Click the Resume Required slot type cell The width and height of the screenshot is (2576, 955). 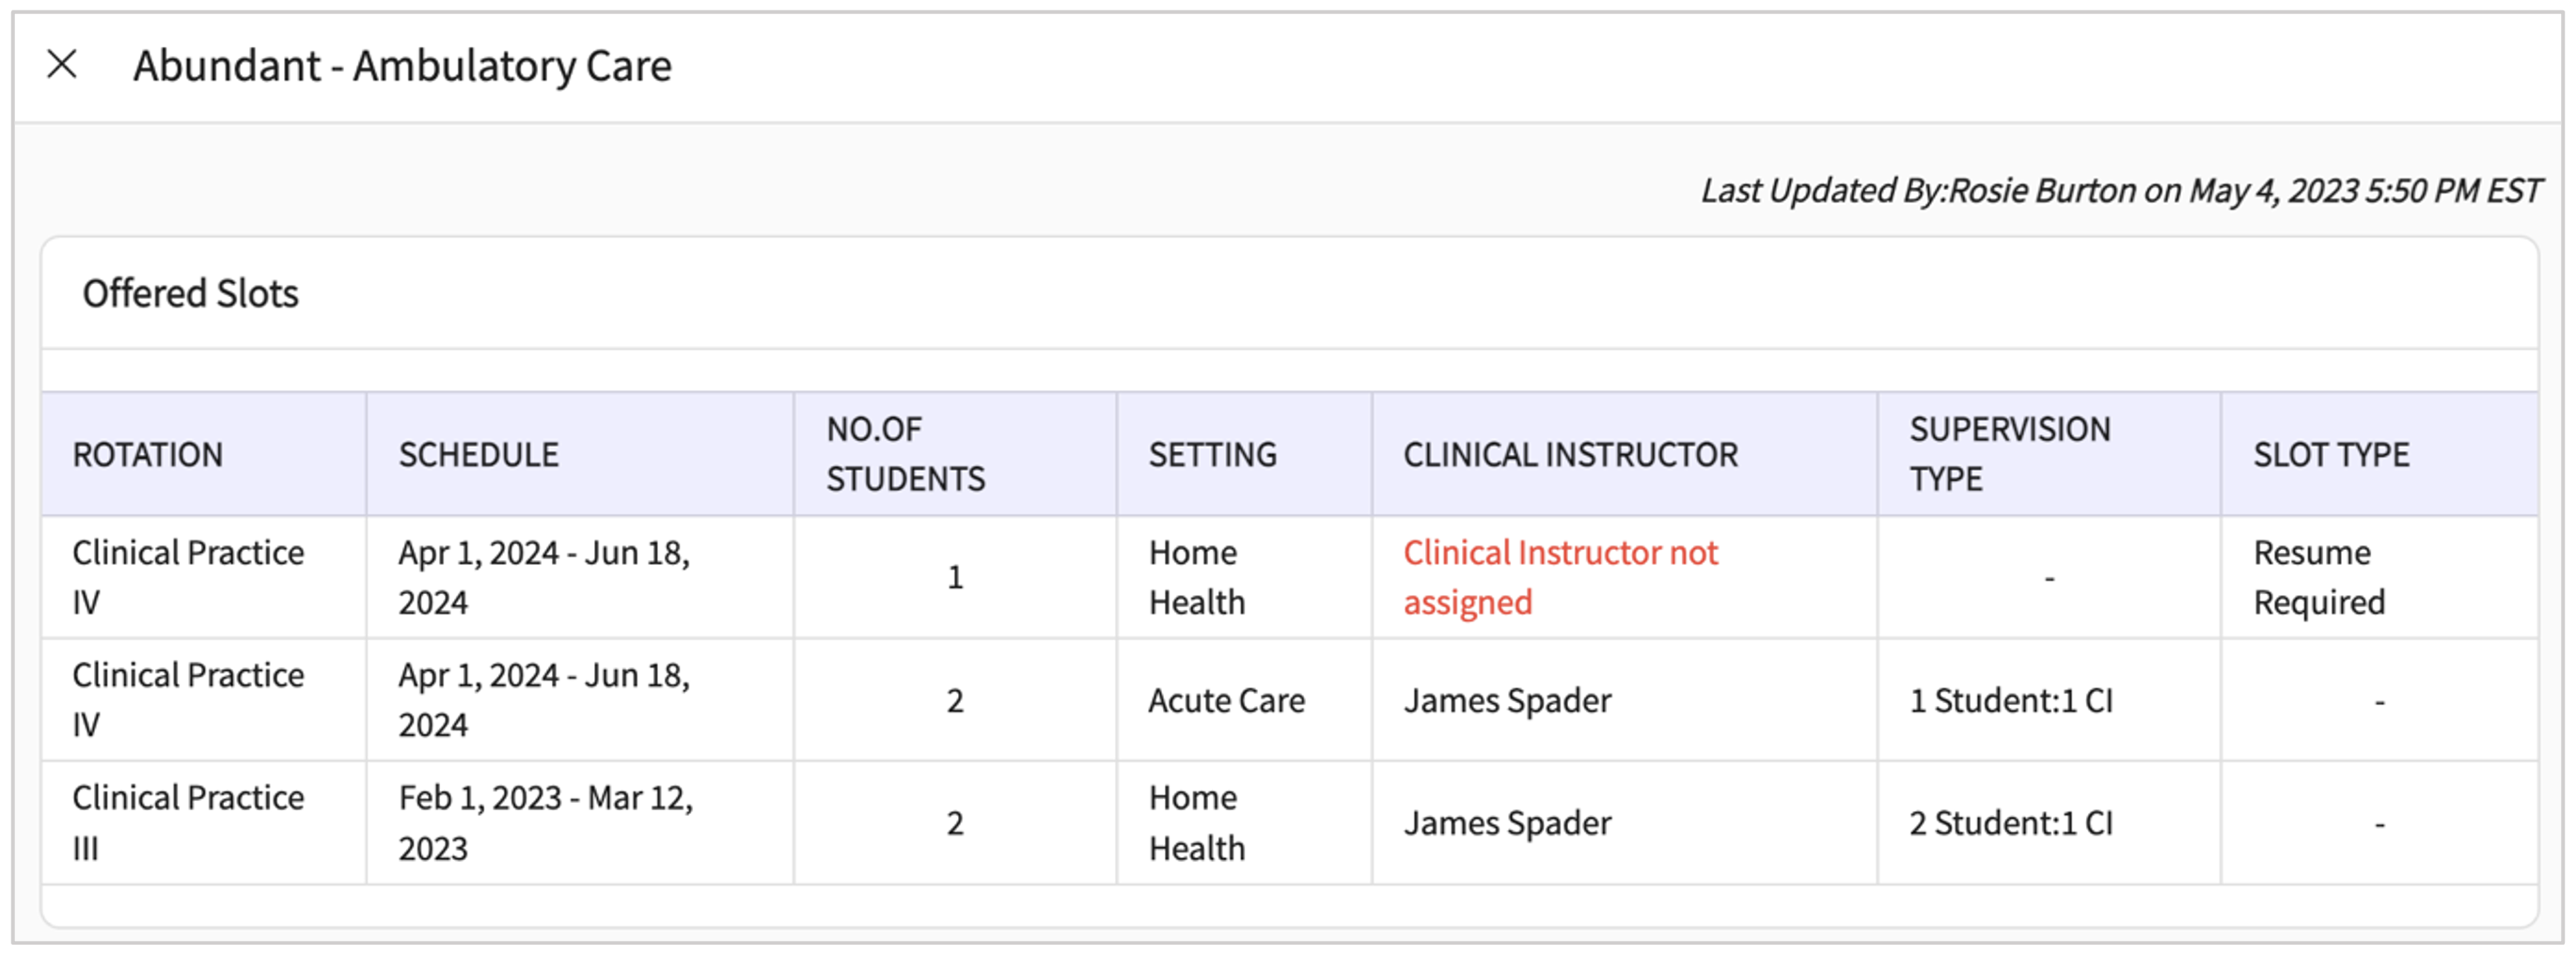(2318, 578)
